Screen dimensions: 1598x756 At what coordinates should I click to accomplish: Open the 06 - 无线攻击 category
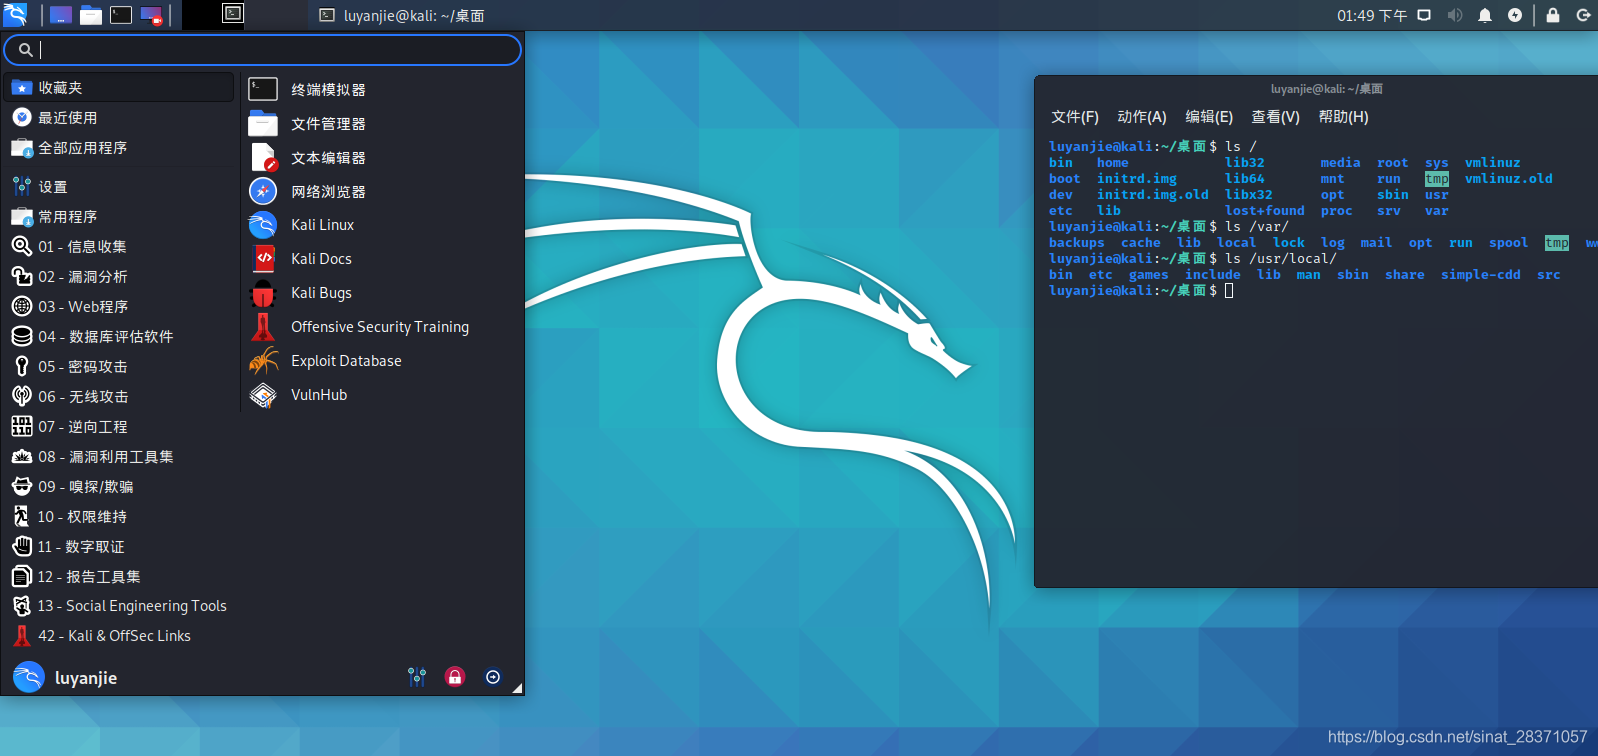coord(120,396)
